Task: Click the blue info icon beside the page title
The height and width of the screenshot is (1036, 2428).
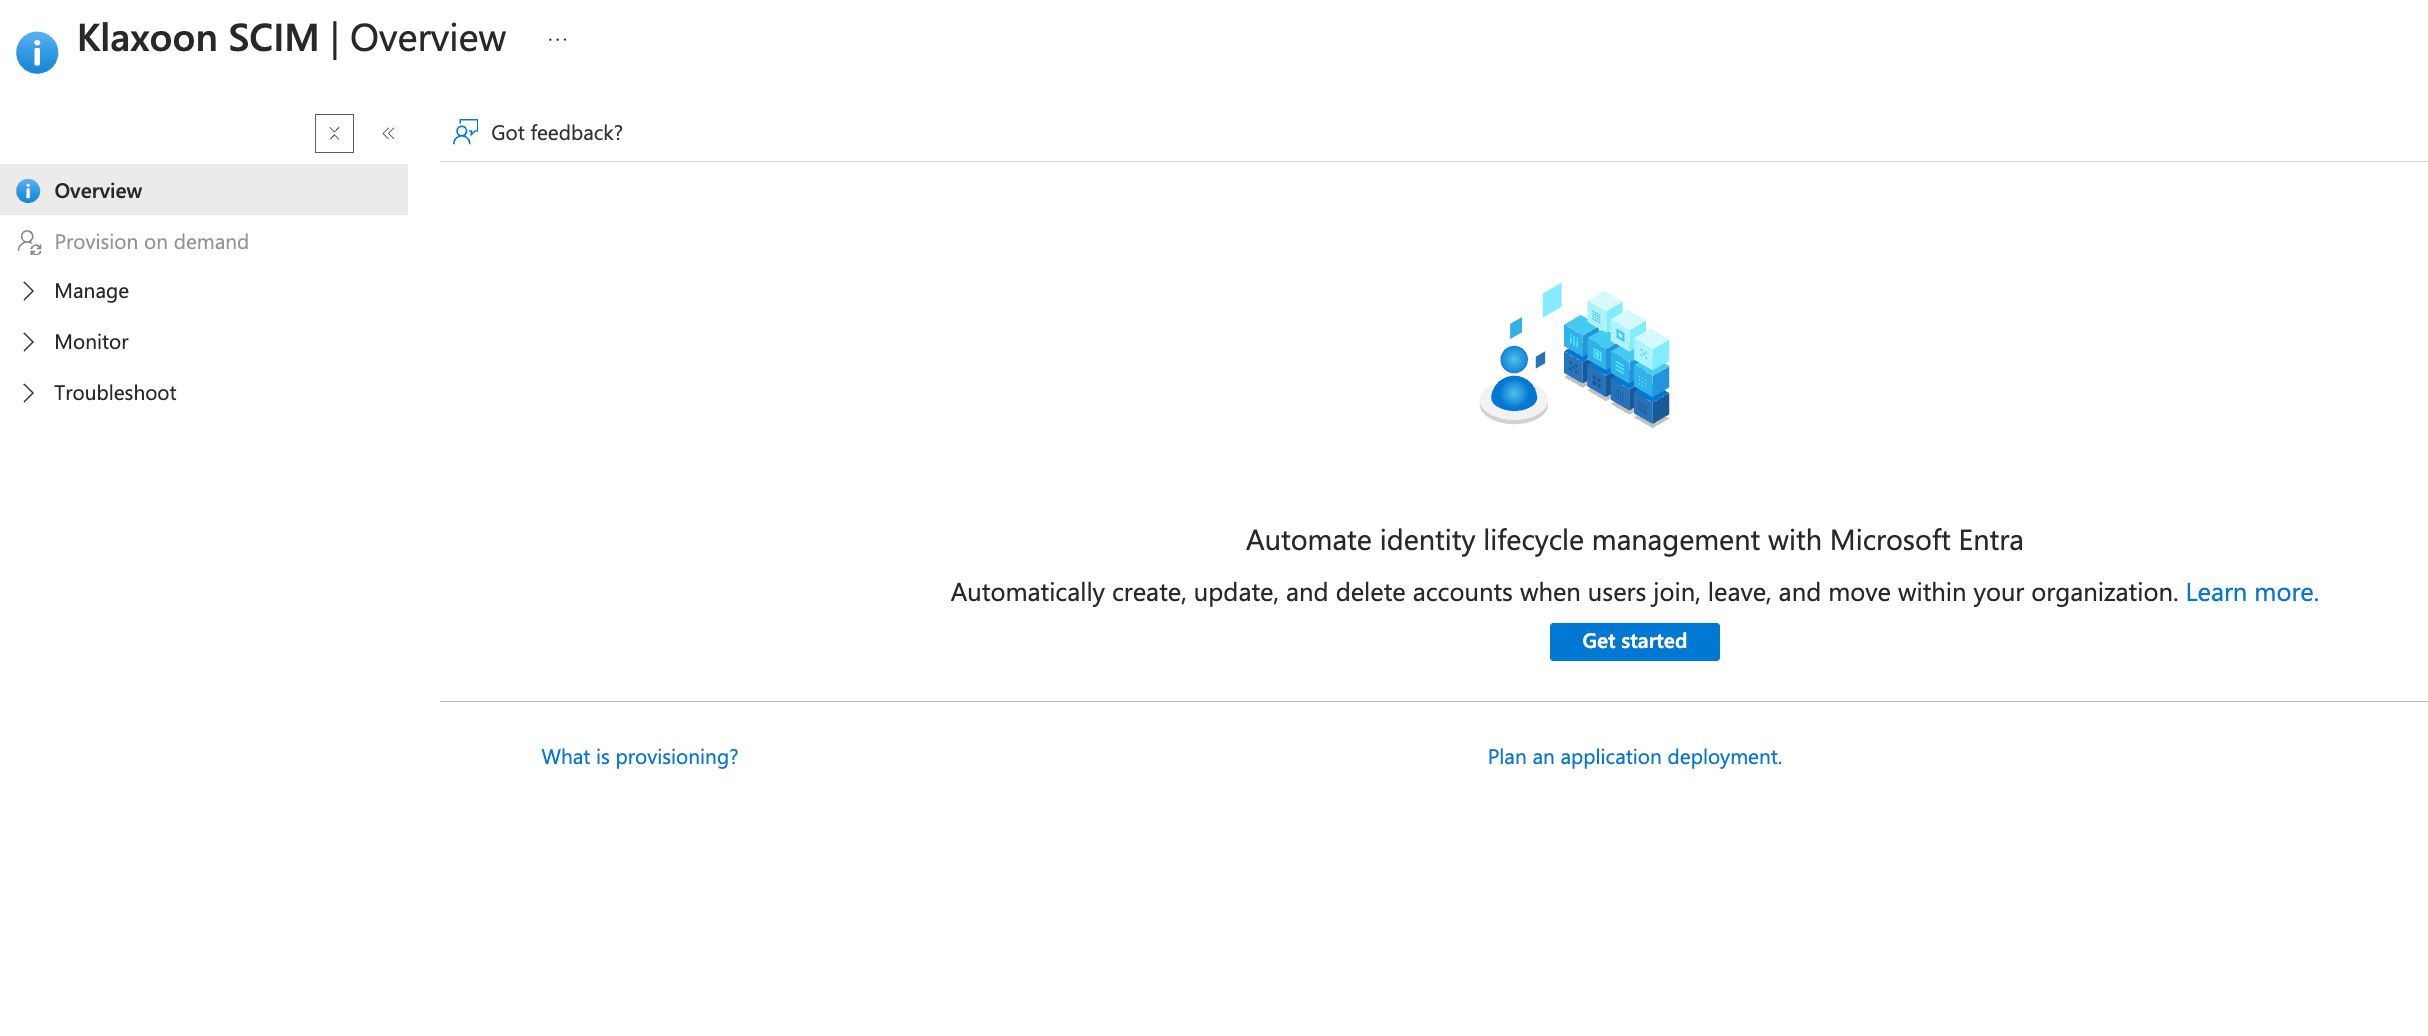Action: point(37,52)
